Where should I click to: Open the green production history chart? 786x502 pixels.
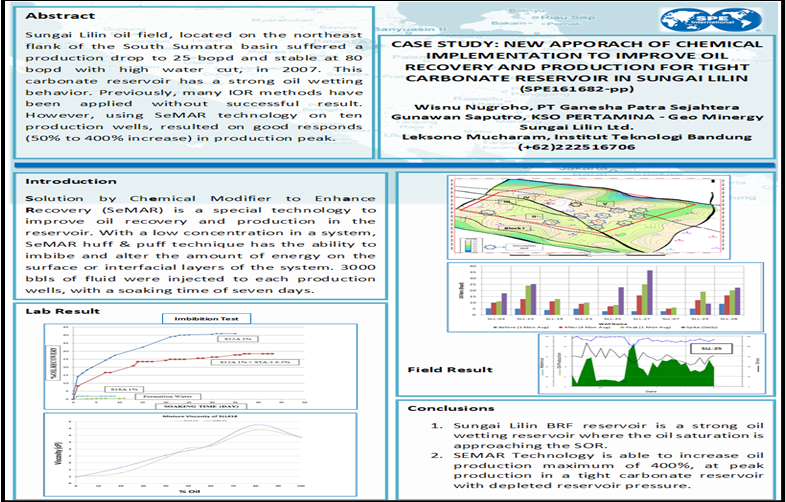pos(650,365)
